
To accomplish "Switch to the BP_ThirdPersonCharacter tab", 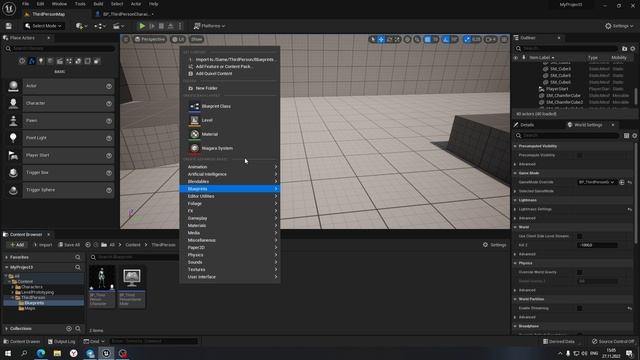I will point(125,14).
